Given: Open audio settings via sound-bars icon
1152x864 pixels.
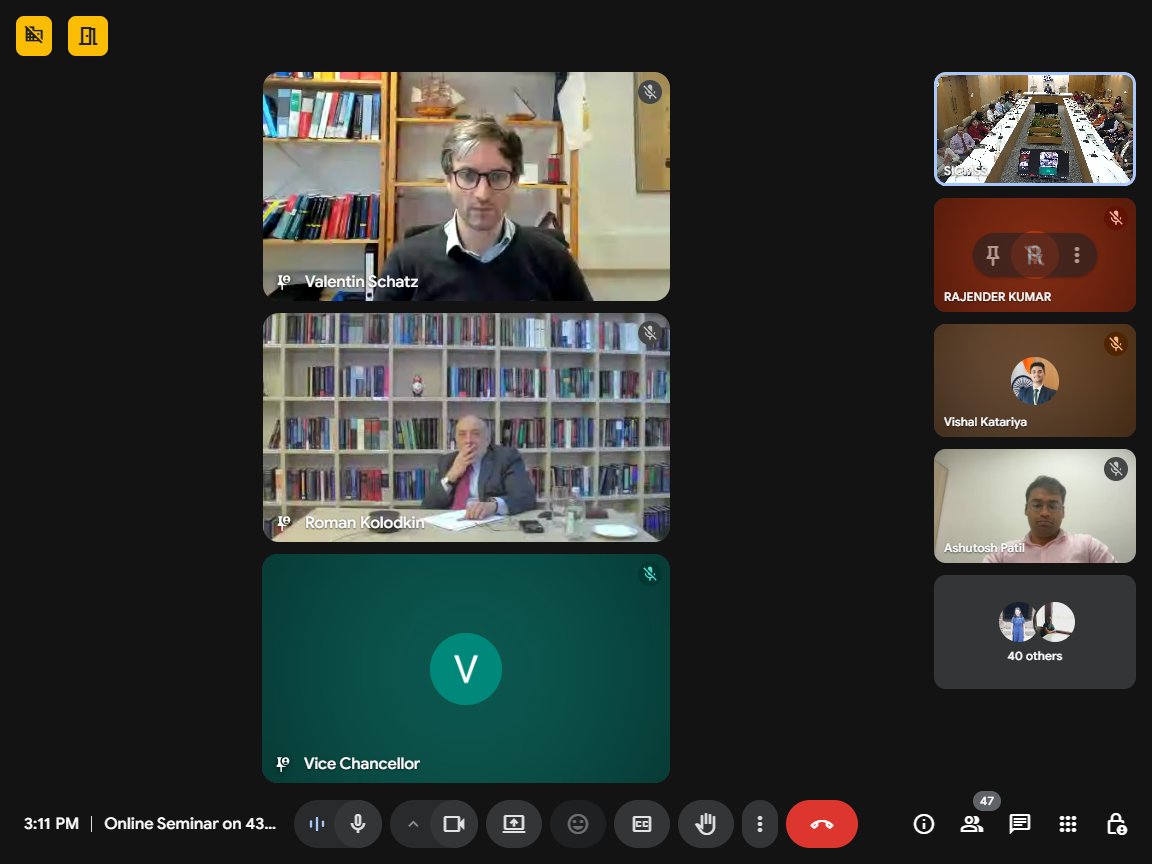Looking at the screenshot, I should (x=317, y=824).
